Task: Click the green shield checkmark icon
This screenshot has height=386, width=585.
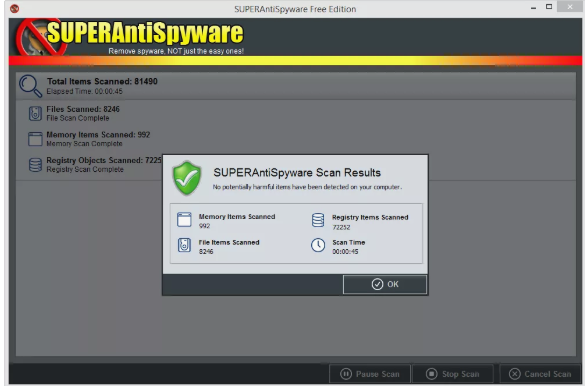Action: click(x=187, y=178)
